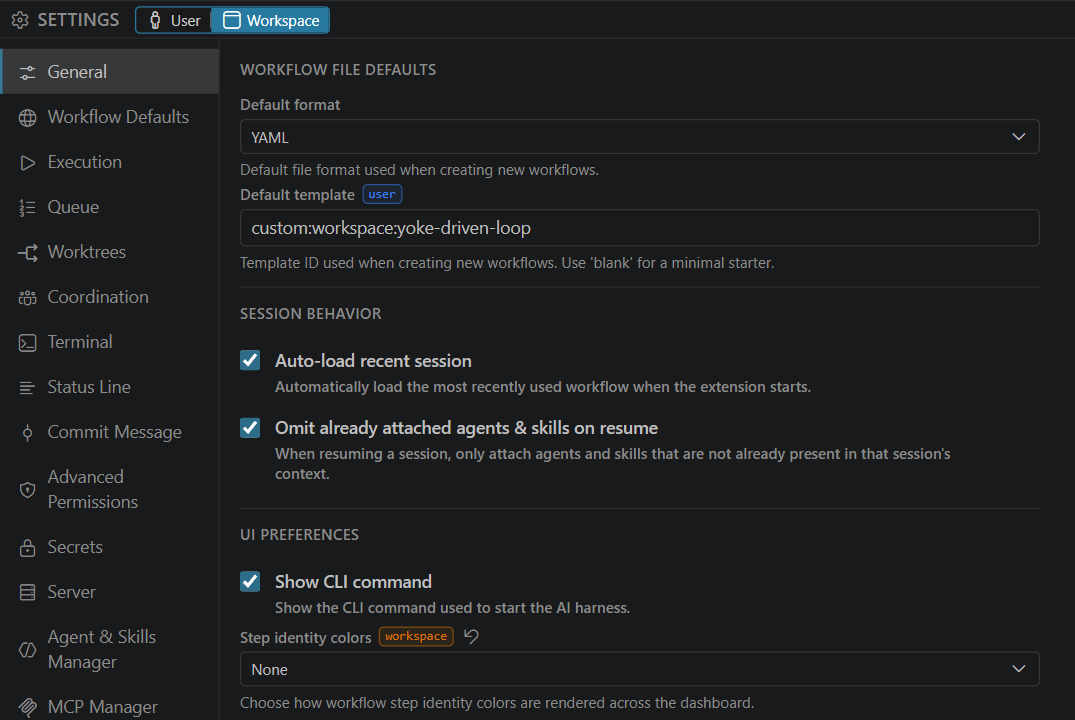Select Worktrees in the sidebar
The height and width of the screenshot is (720, 1075).
pos(110,252)
